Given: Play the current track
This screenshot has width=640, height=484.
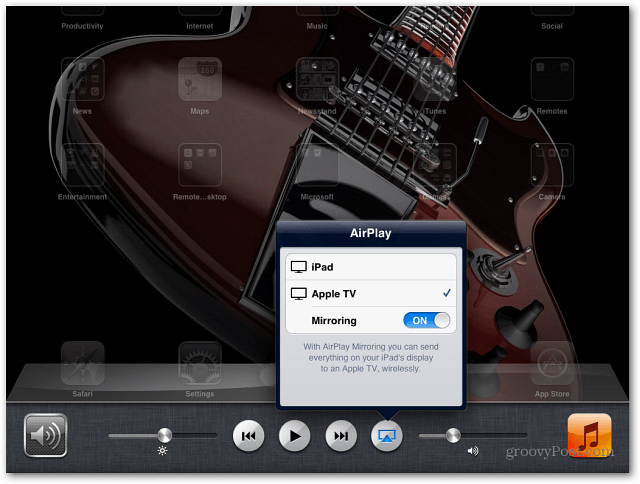Looking at the screenshot, I should coord(294,436).
